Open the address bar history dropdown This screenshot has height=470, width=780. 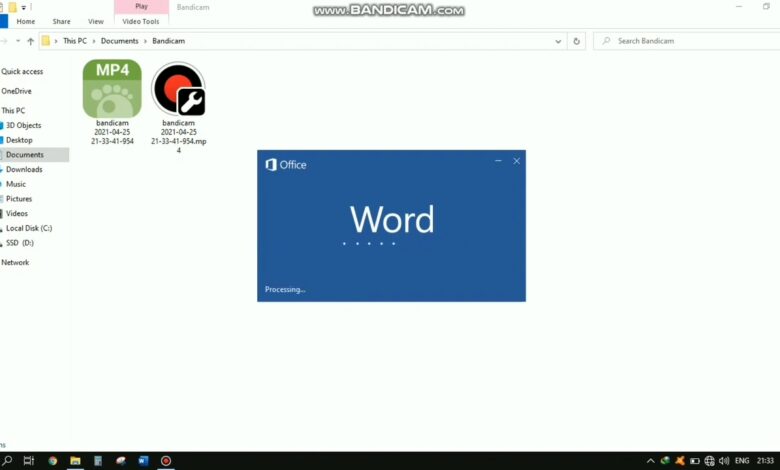558,41
